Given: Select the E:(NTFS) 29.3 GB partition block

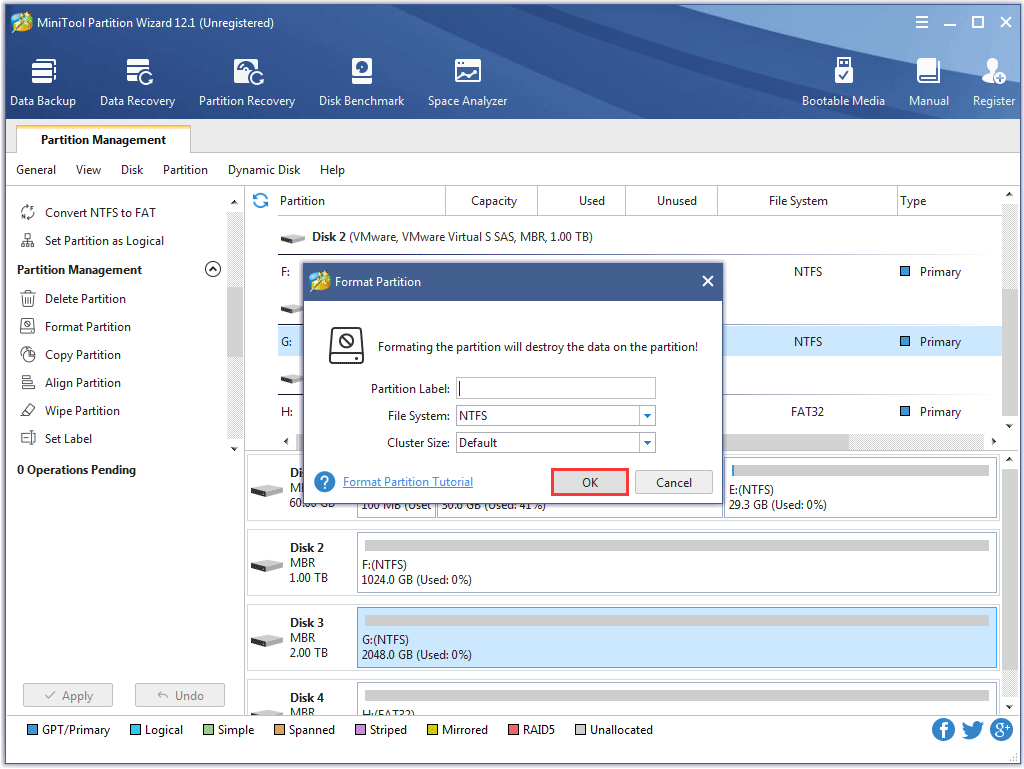Looking at the screenshot, I should pyautogui.click(x=861, y=488).
